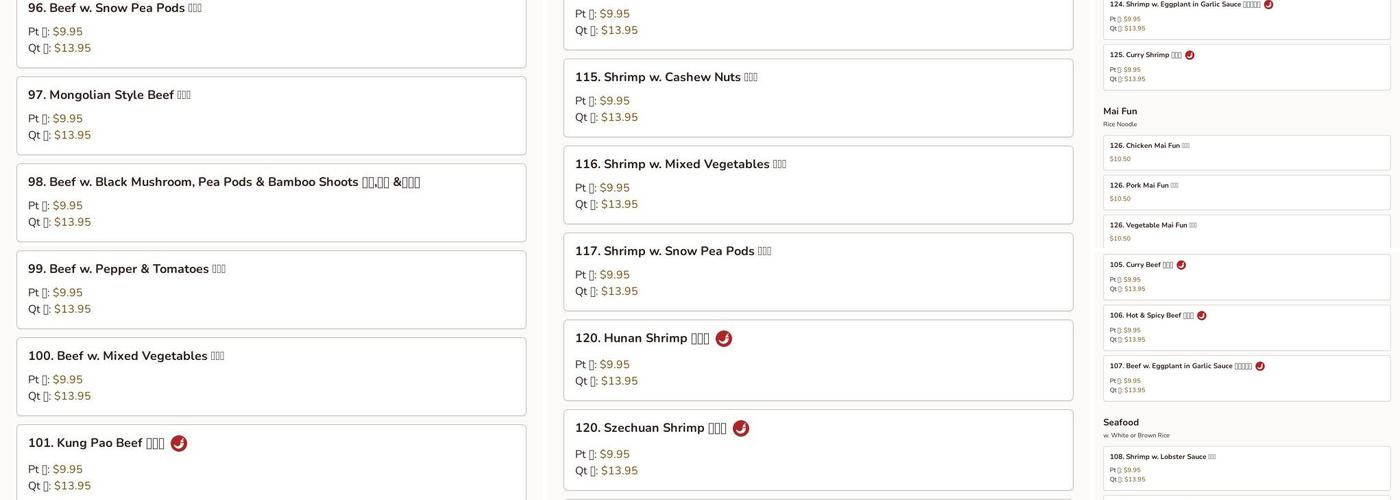The width and height of the screenshot is (1400, 500).
Task: Click the spicy icon beside Curry Shrimp
Action: click(x=1190, y=55)
